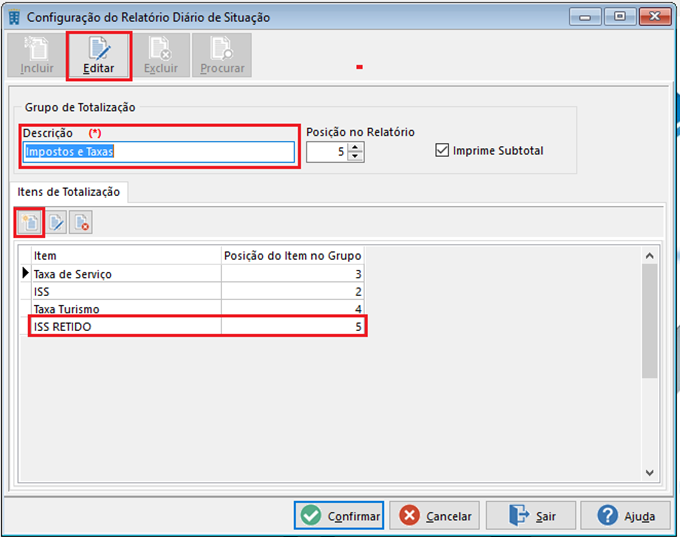Click the Item column header
The width and height of the screenshot is (680, 537).
127,256
